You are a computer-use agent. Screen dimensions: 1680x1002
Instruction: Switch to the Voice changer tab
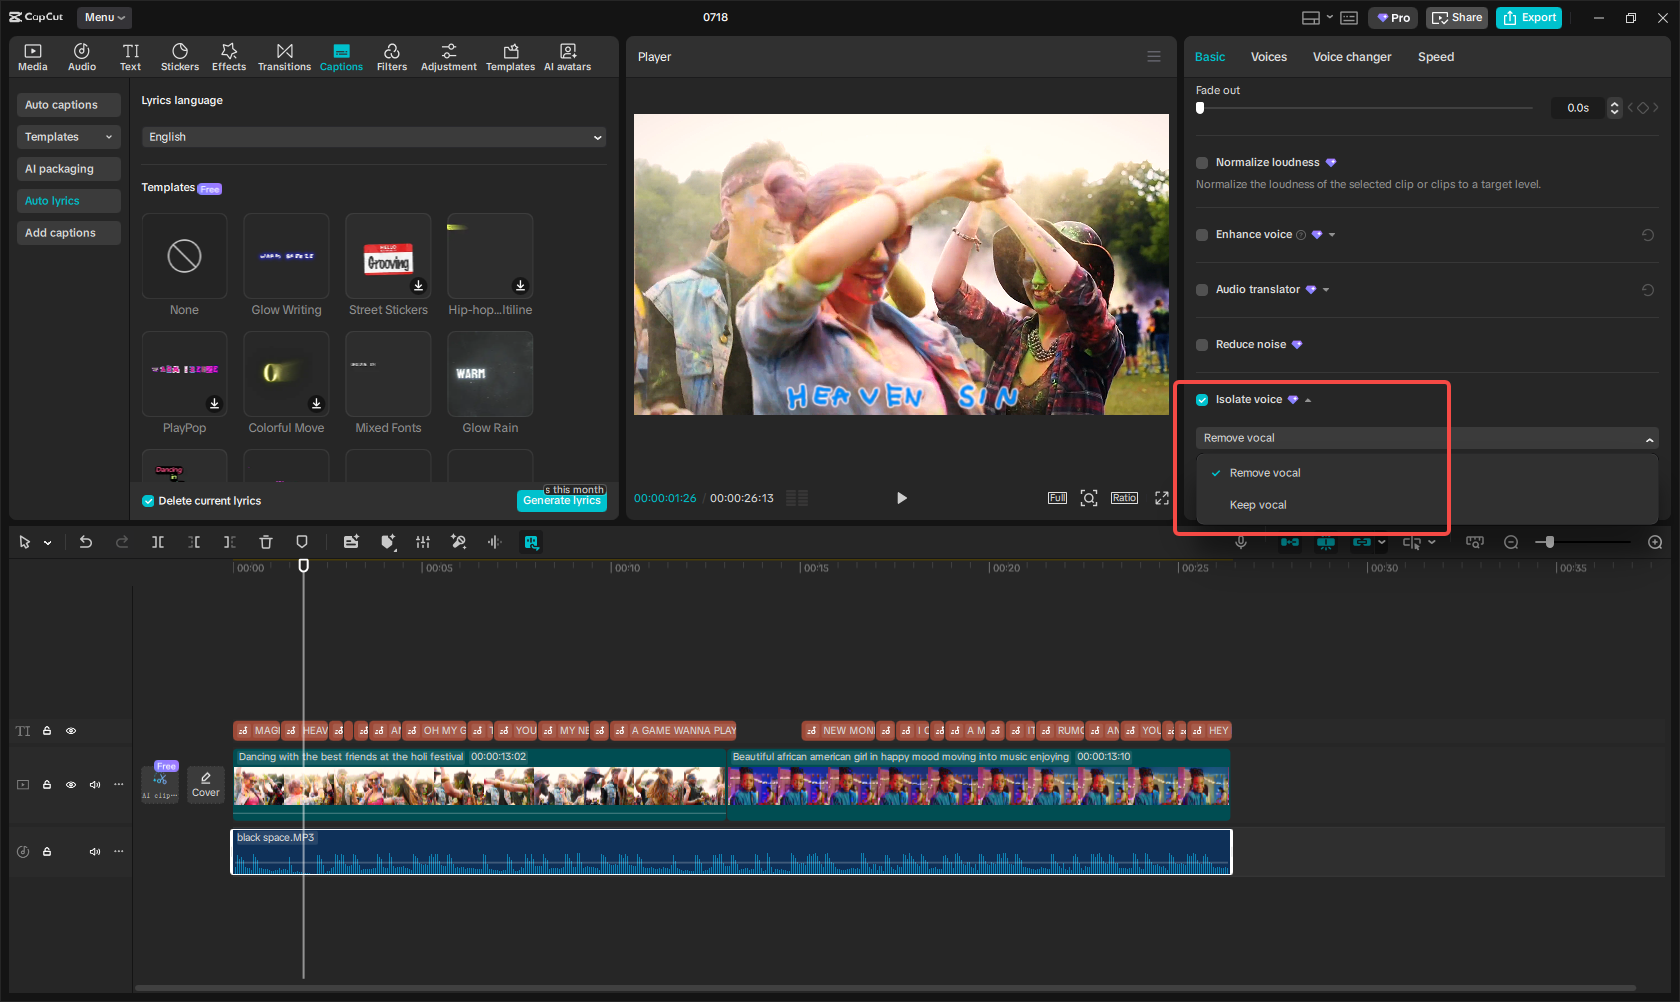click(1351, 57)
